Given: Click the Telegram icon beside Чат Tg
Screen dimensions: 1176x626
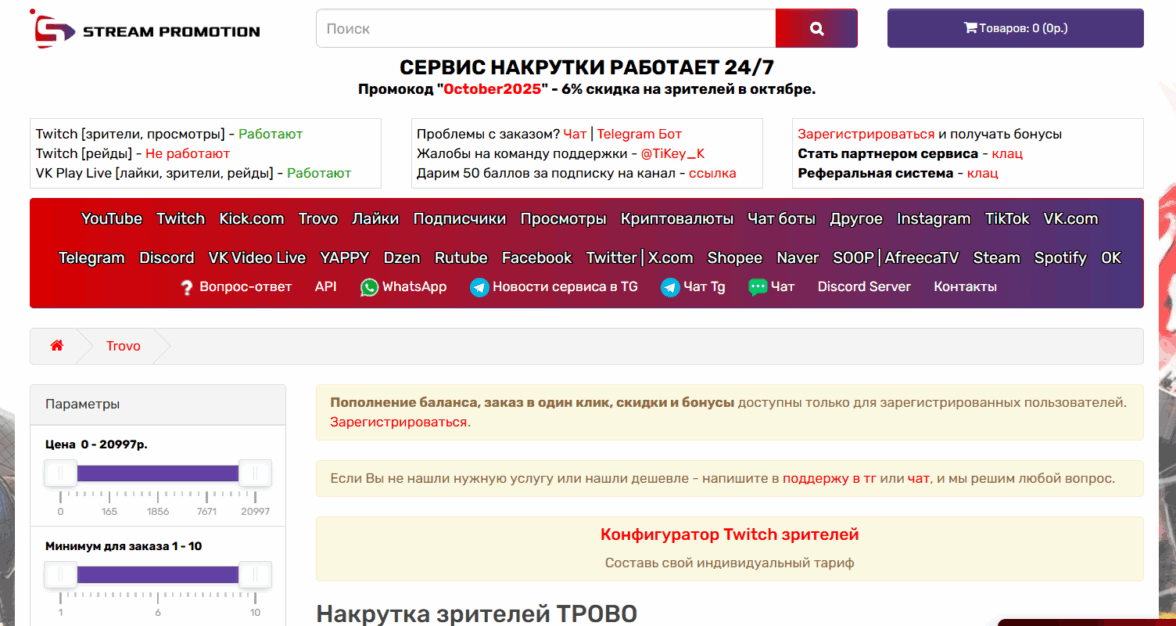Looking at the screenshot, I should tap(670, 287).
